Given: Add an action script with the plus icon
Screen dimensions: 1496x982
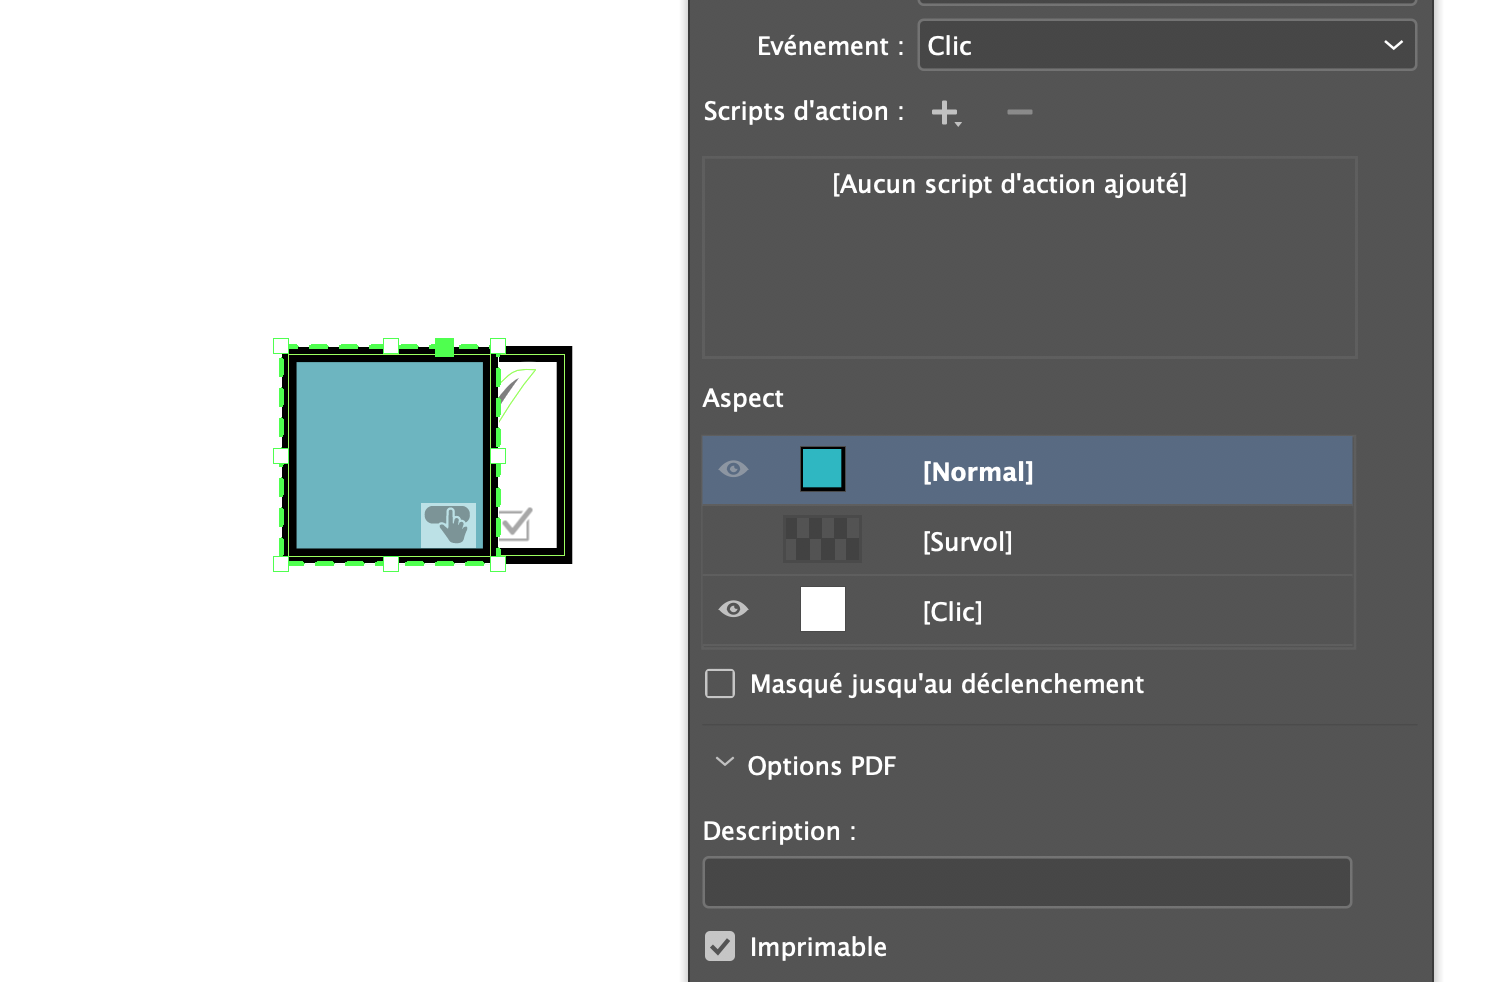Looking at the screenshot, I should point(945,112).
